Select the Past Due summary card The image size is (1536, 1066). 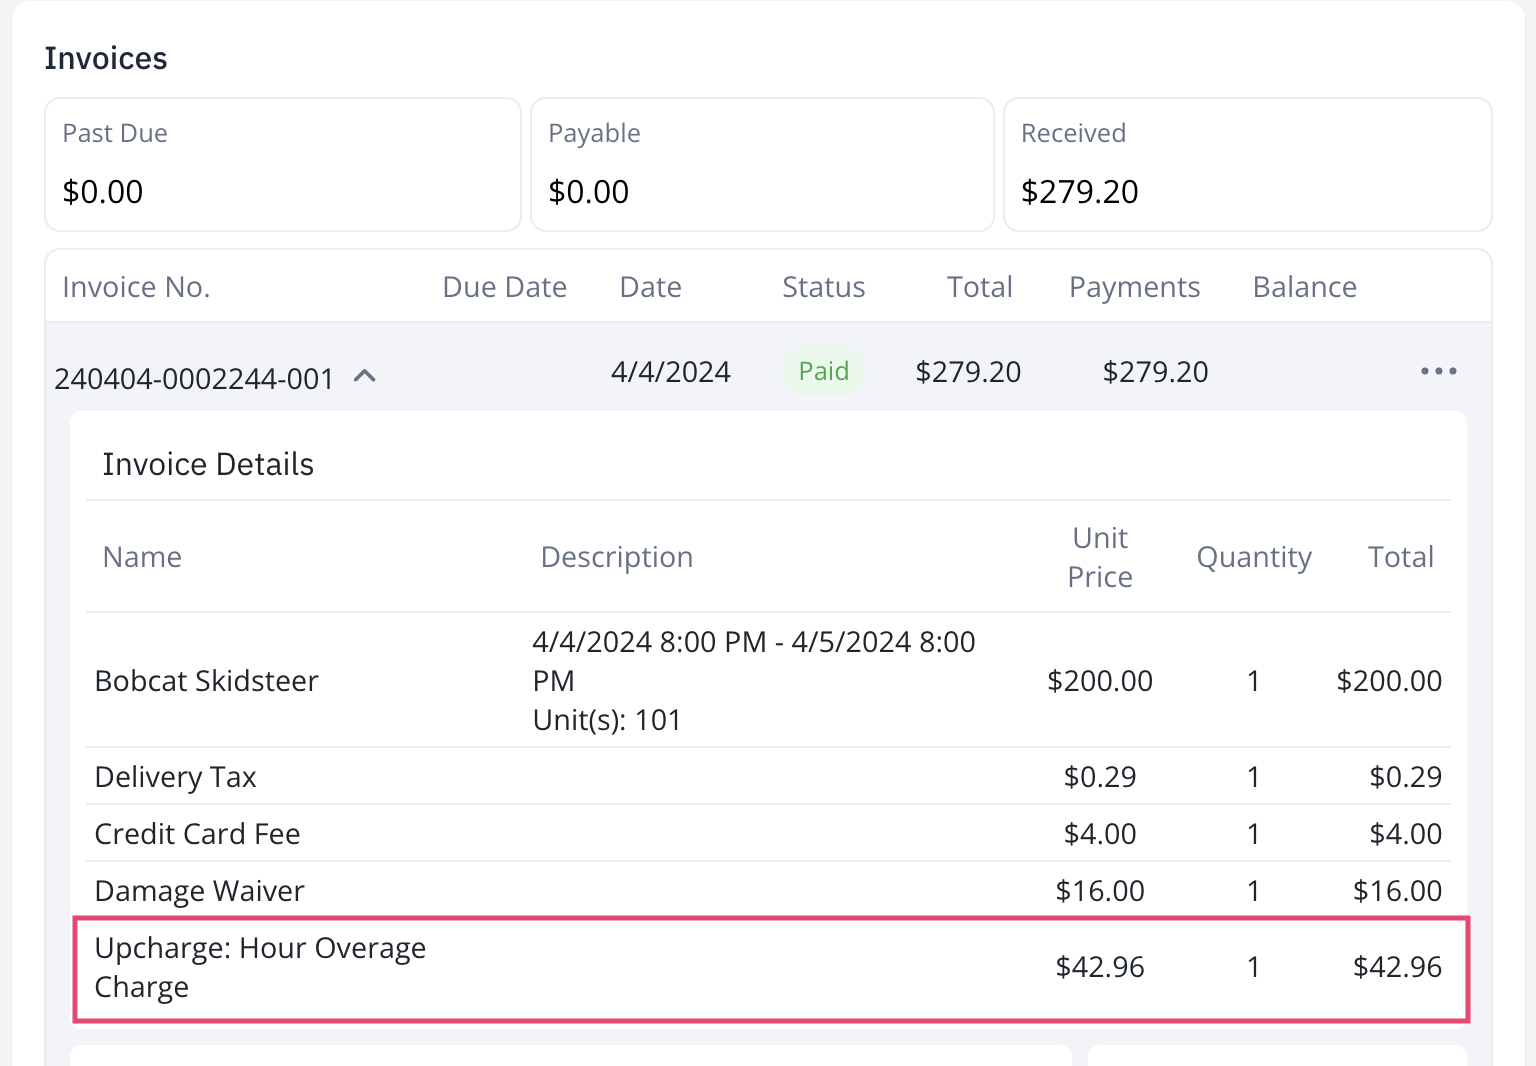[283, 164]
